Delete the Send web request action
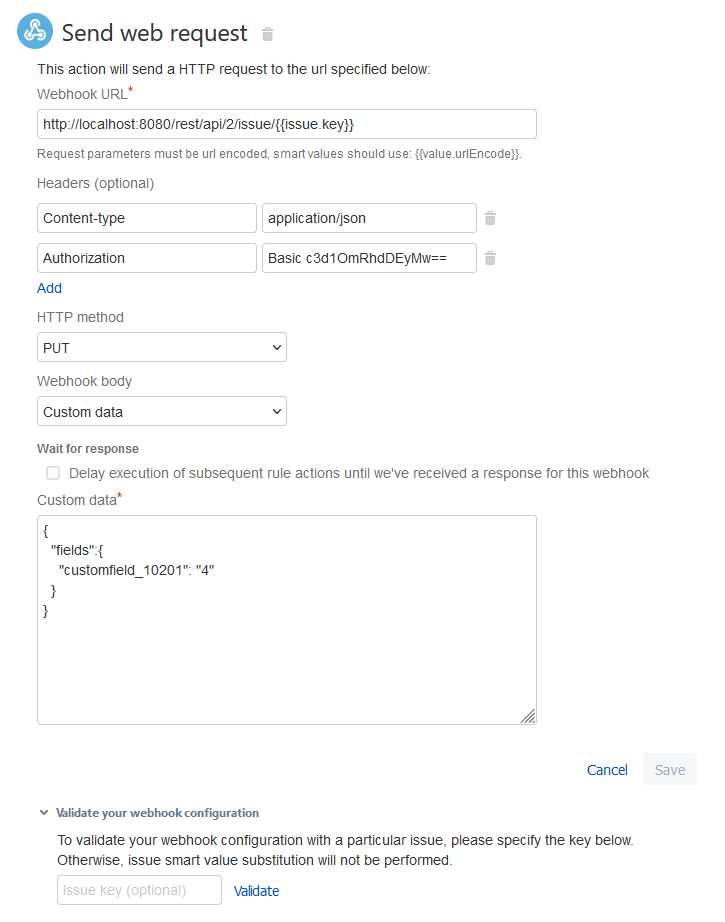The height and width of the screenshot is (922, 725). point(267,34)
